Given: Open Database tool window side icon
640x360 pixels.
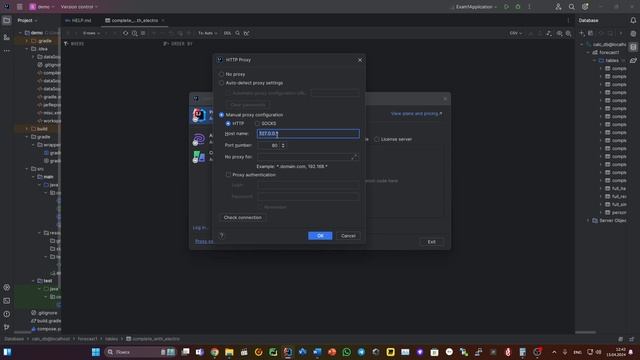Looking at the screenshot, I should tap(633, 47).
